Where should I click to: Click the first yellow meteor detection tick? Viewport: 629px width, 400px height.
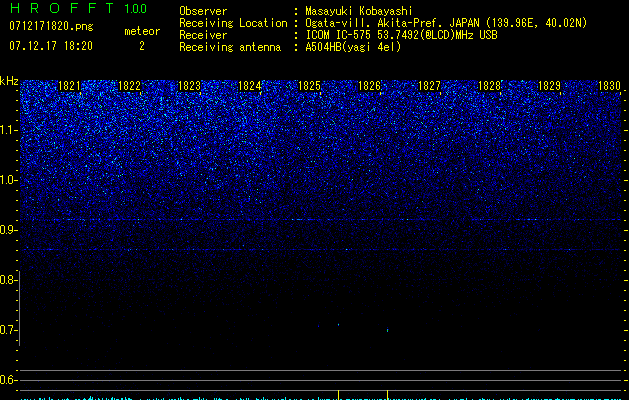pyautogui.click(x=339, y=394)
